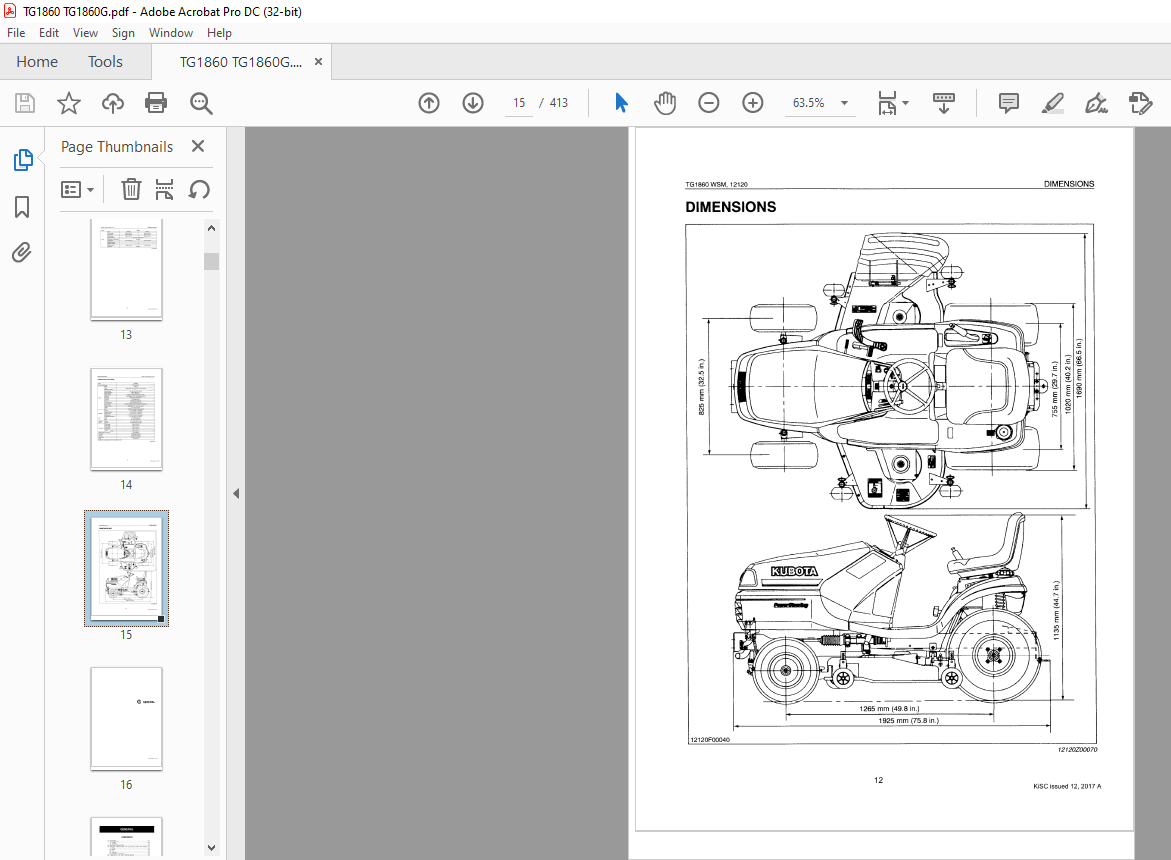Click the Stamp tool icon
1171x860 pixels.
[x=1140, y=103]
